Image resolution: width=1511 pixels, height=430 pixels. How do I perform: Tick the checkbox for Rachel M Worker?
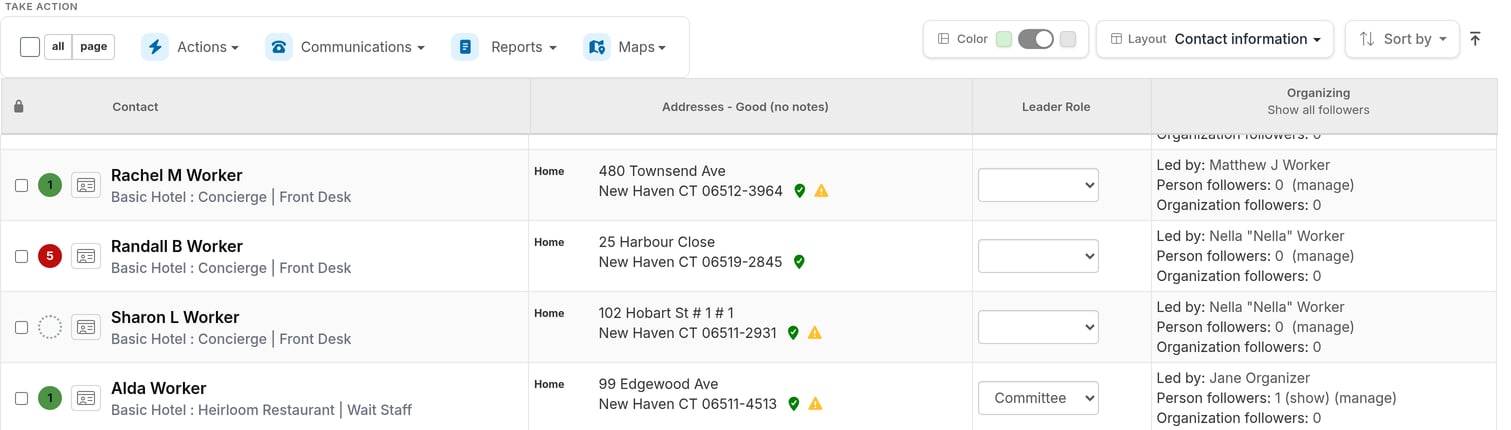21,185
